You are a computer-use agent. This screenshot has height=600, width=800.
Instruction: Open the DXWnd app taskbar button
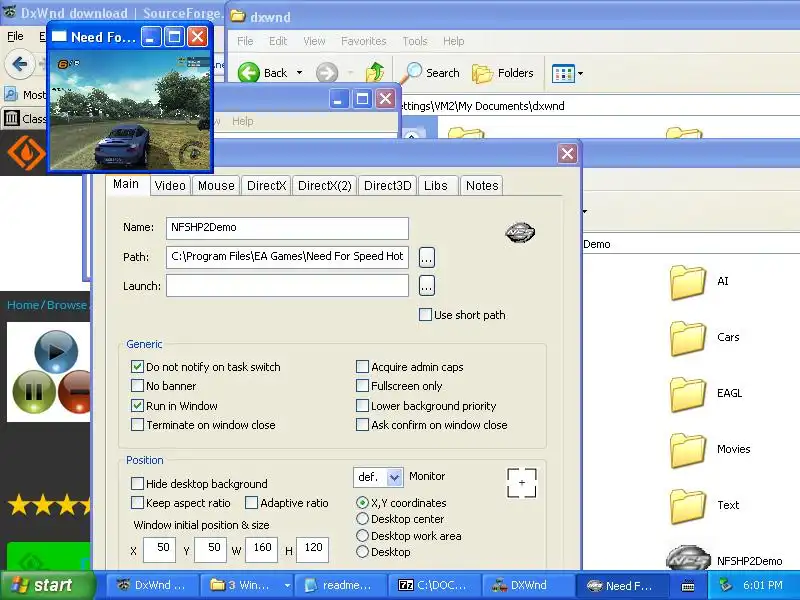[527, 585]
